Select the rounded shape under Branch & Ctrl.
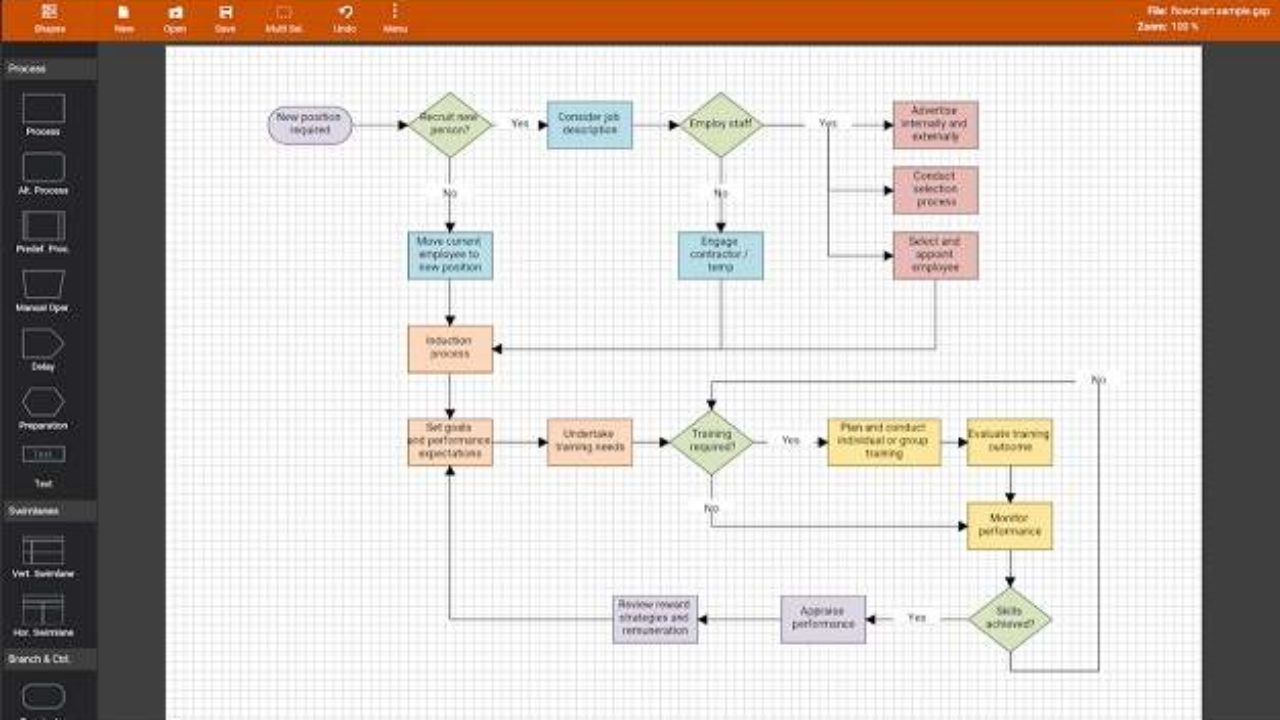1280x720 pixels. point(43,698)
